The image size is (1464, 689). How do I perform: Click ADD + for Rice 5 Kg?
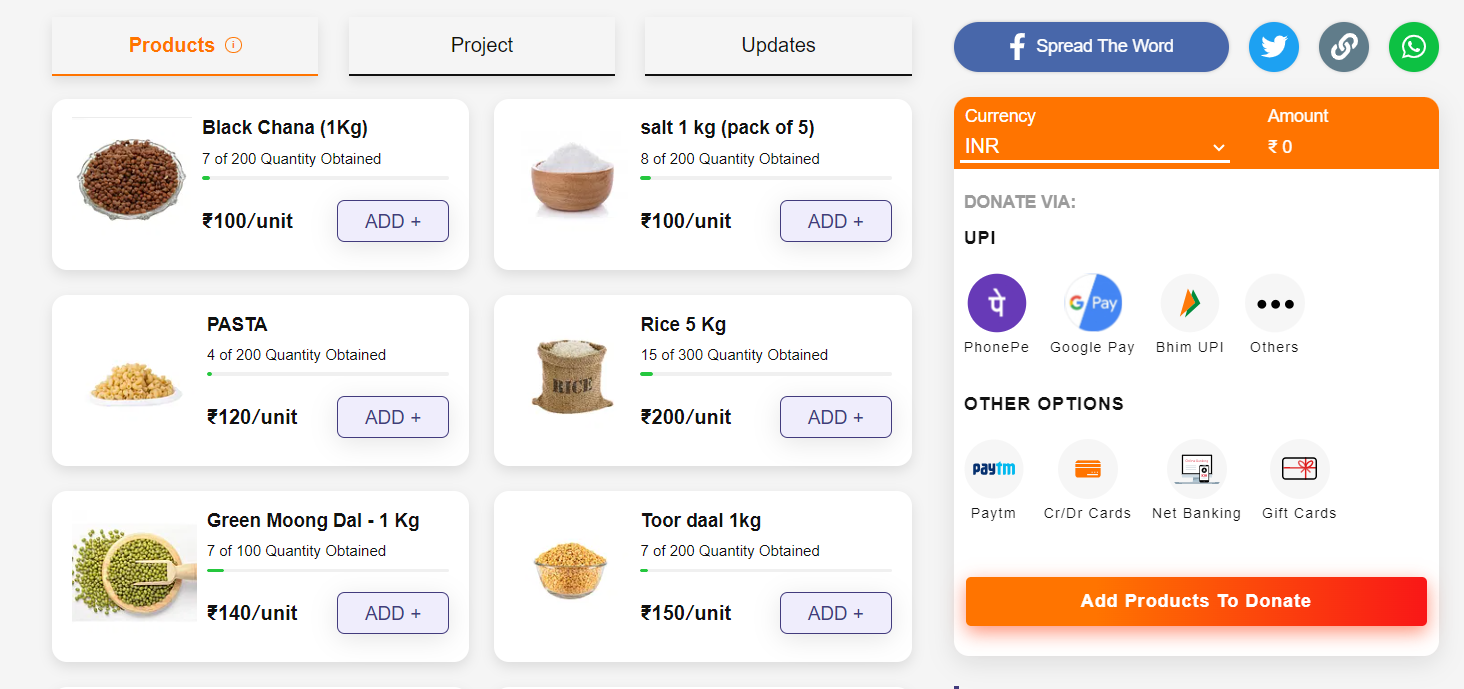836,417
